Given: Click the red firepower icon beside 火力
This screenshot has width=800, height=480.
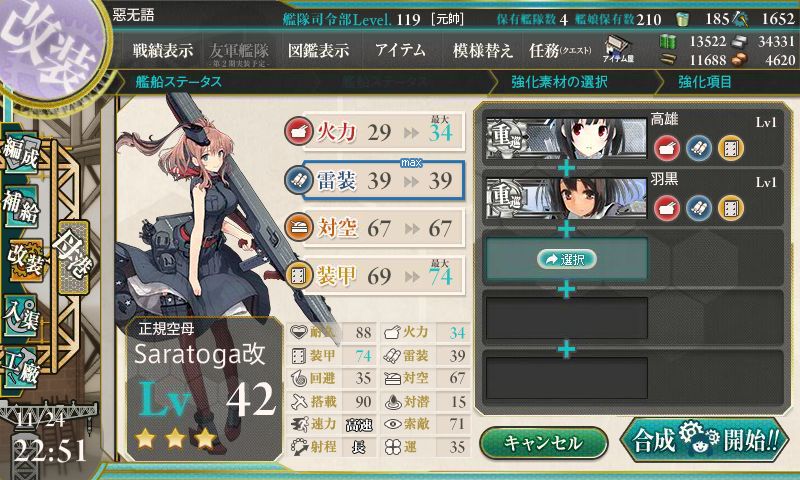Looking at the screenshot, I should point(298,131).
